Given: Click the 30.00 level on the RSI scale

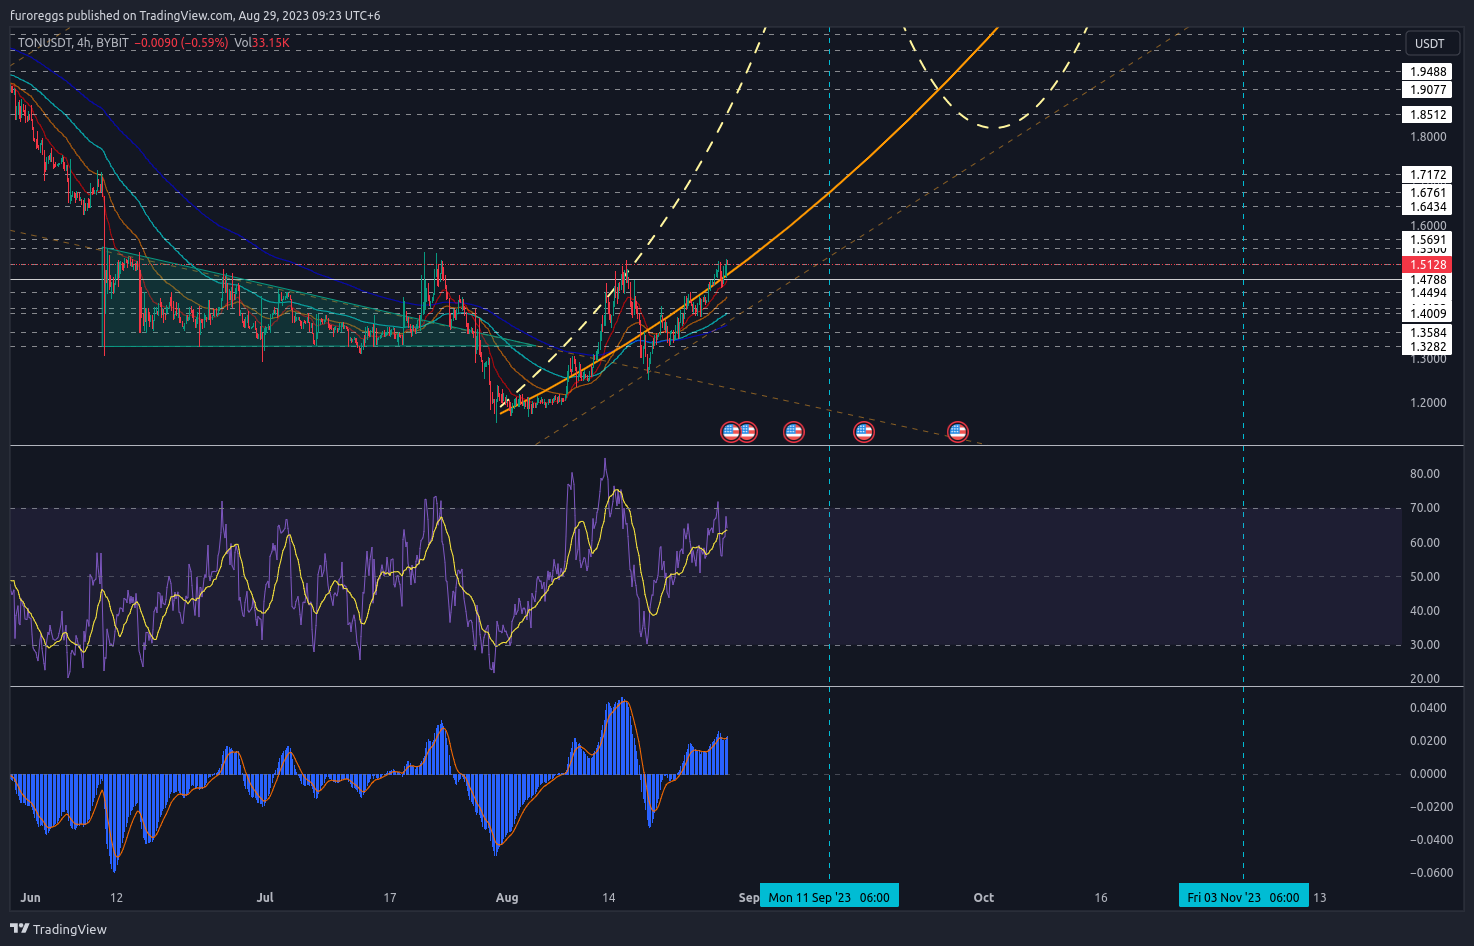Looking at the screenshot, I should tap(1425, 645).
